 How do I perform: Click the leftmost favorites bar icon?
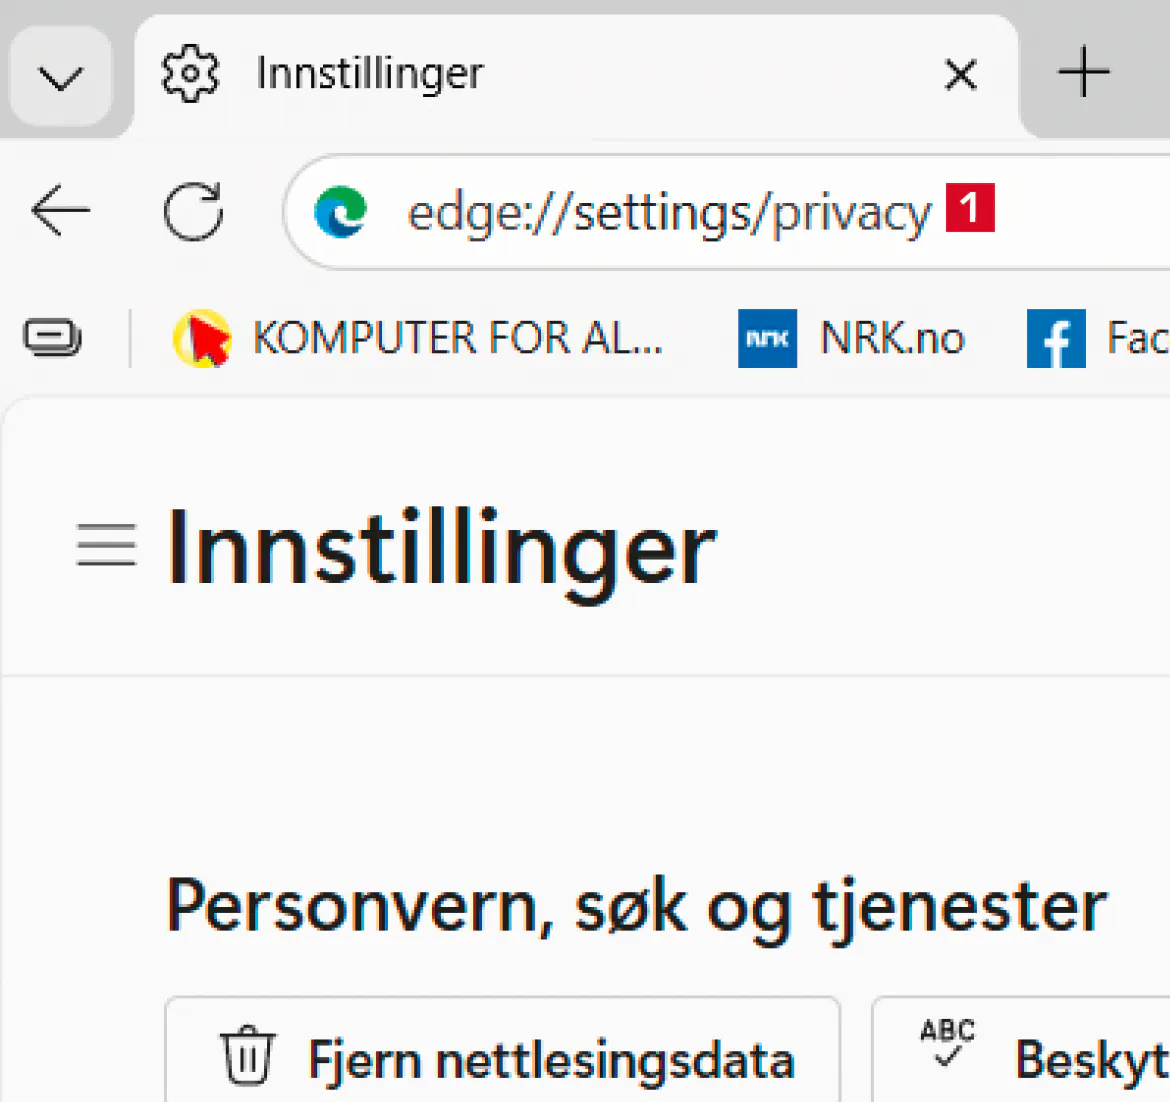53,338
